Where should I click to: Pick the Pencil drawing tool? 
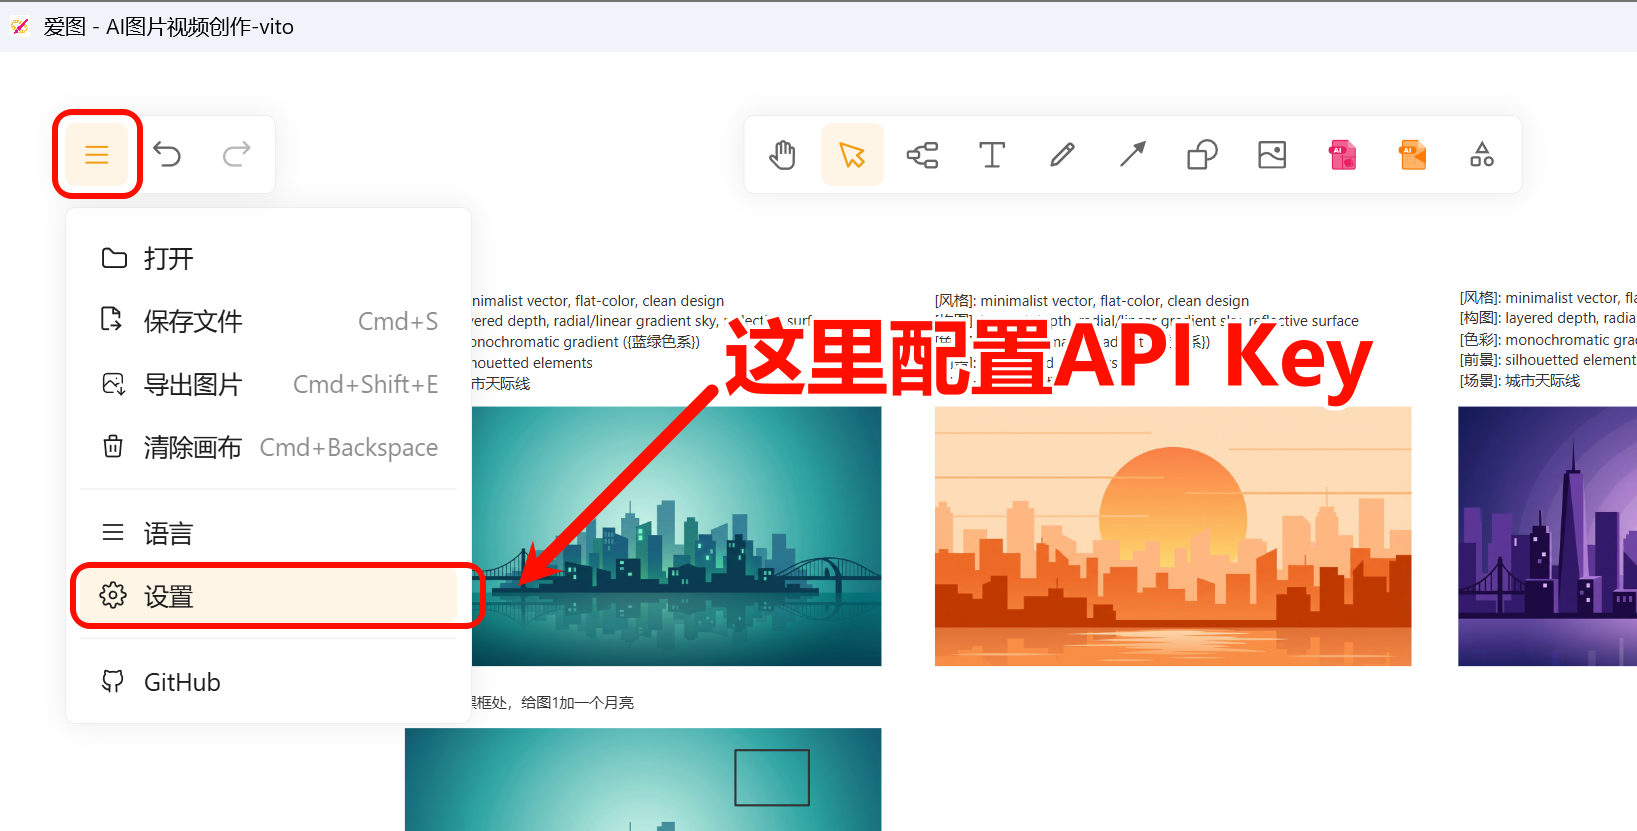1062,155
